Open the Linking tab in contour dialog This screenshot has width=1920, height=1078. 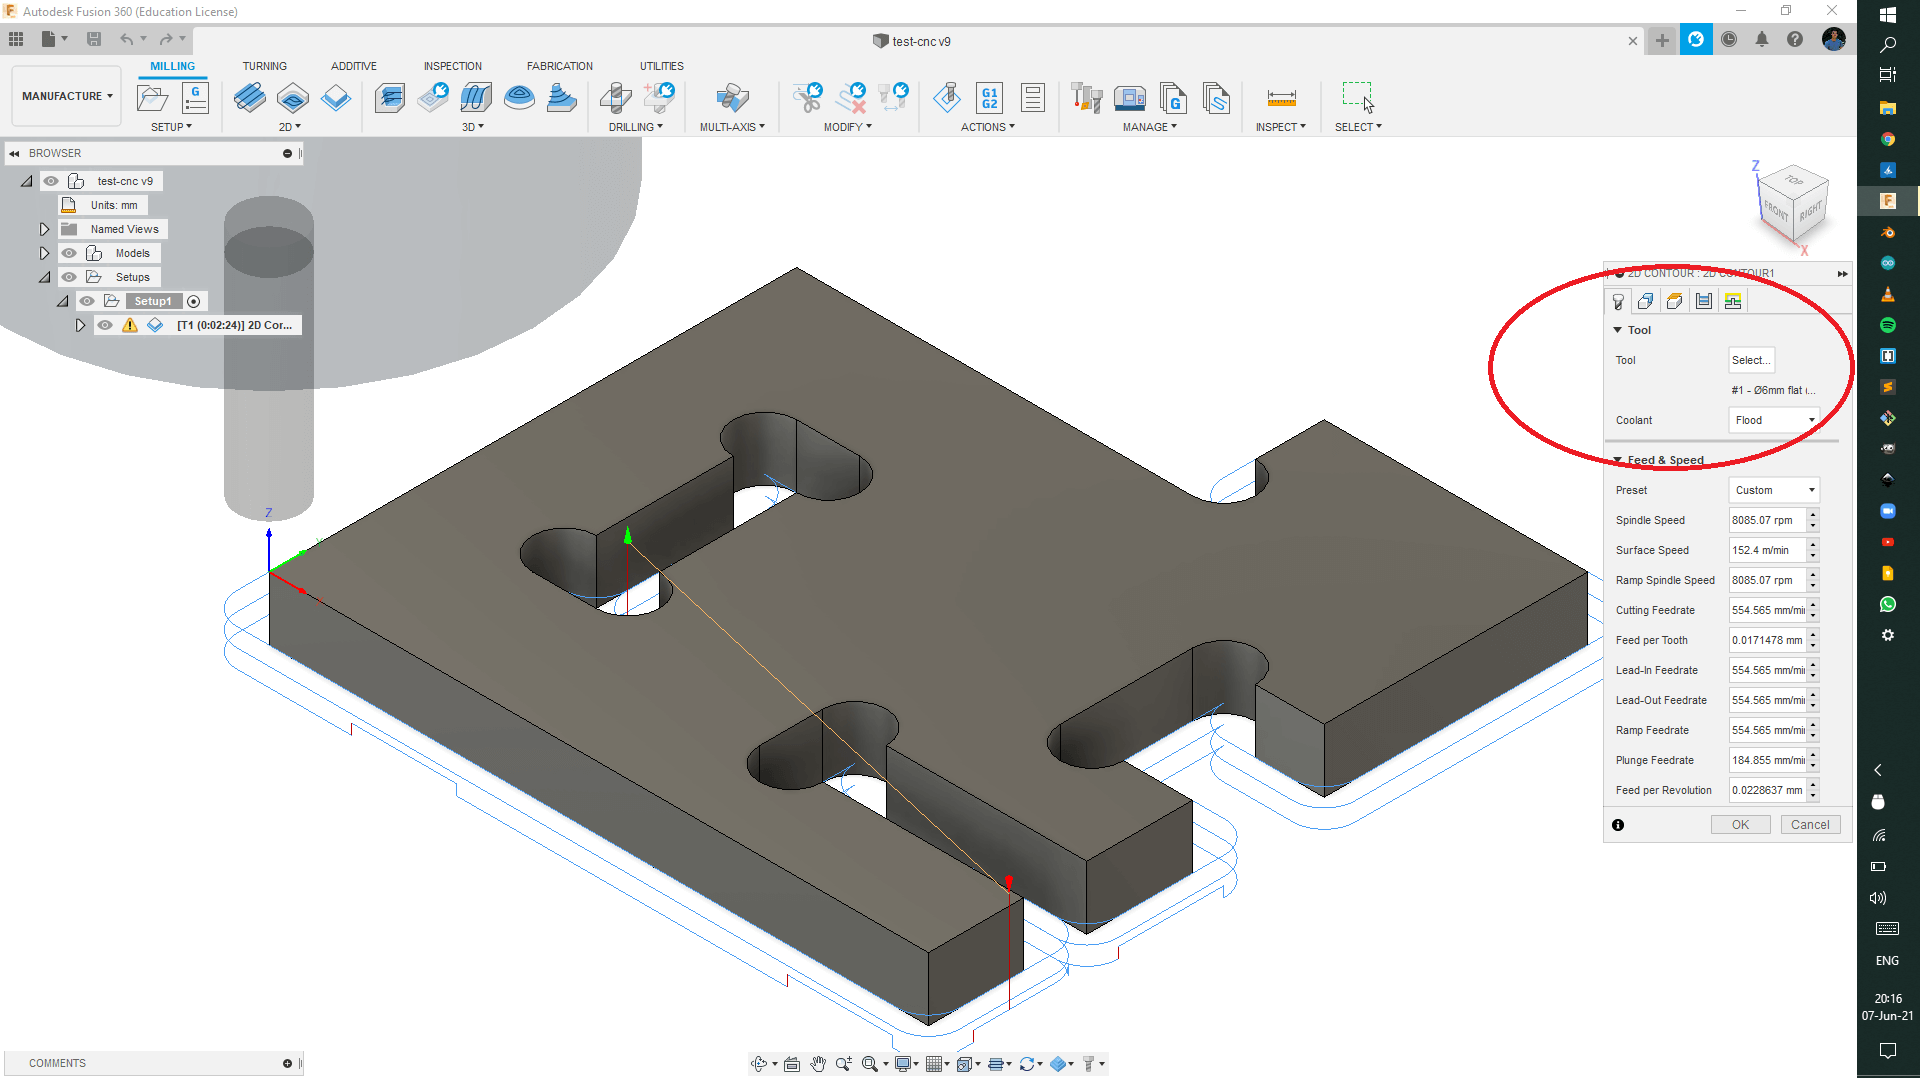1733,301
